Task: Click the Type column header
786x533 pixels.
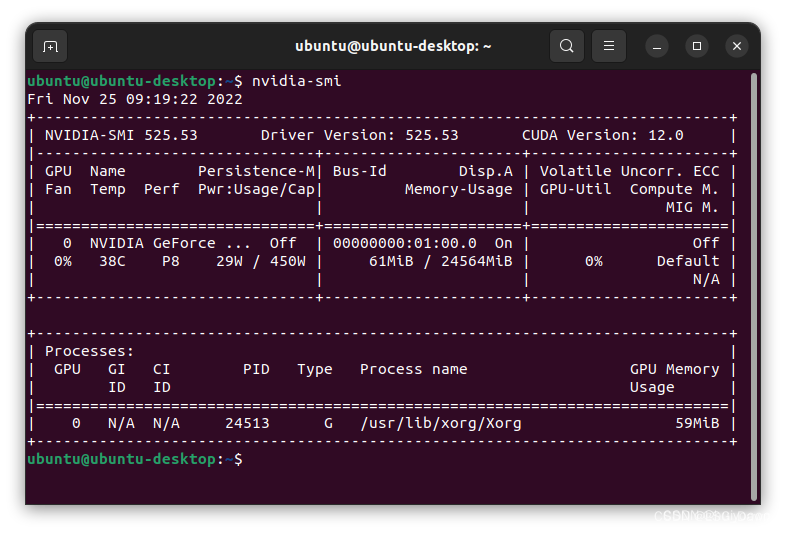Action: coord(315,370)
